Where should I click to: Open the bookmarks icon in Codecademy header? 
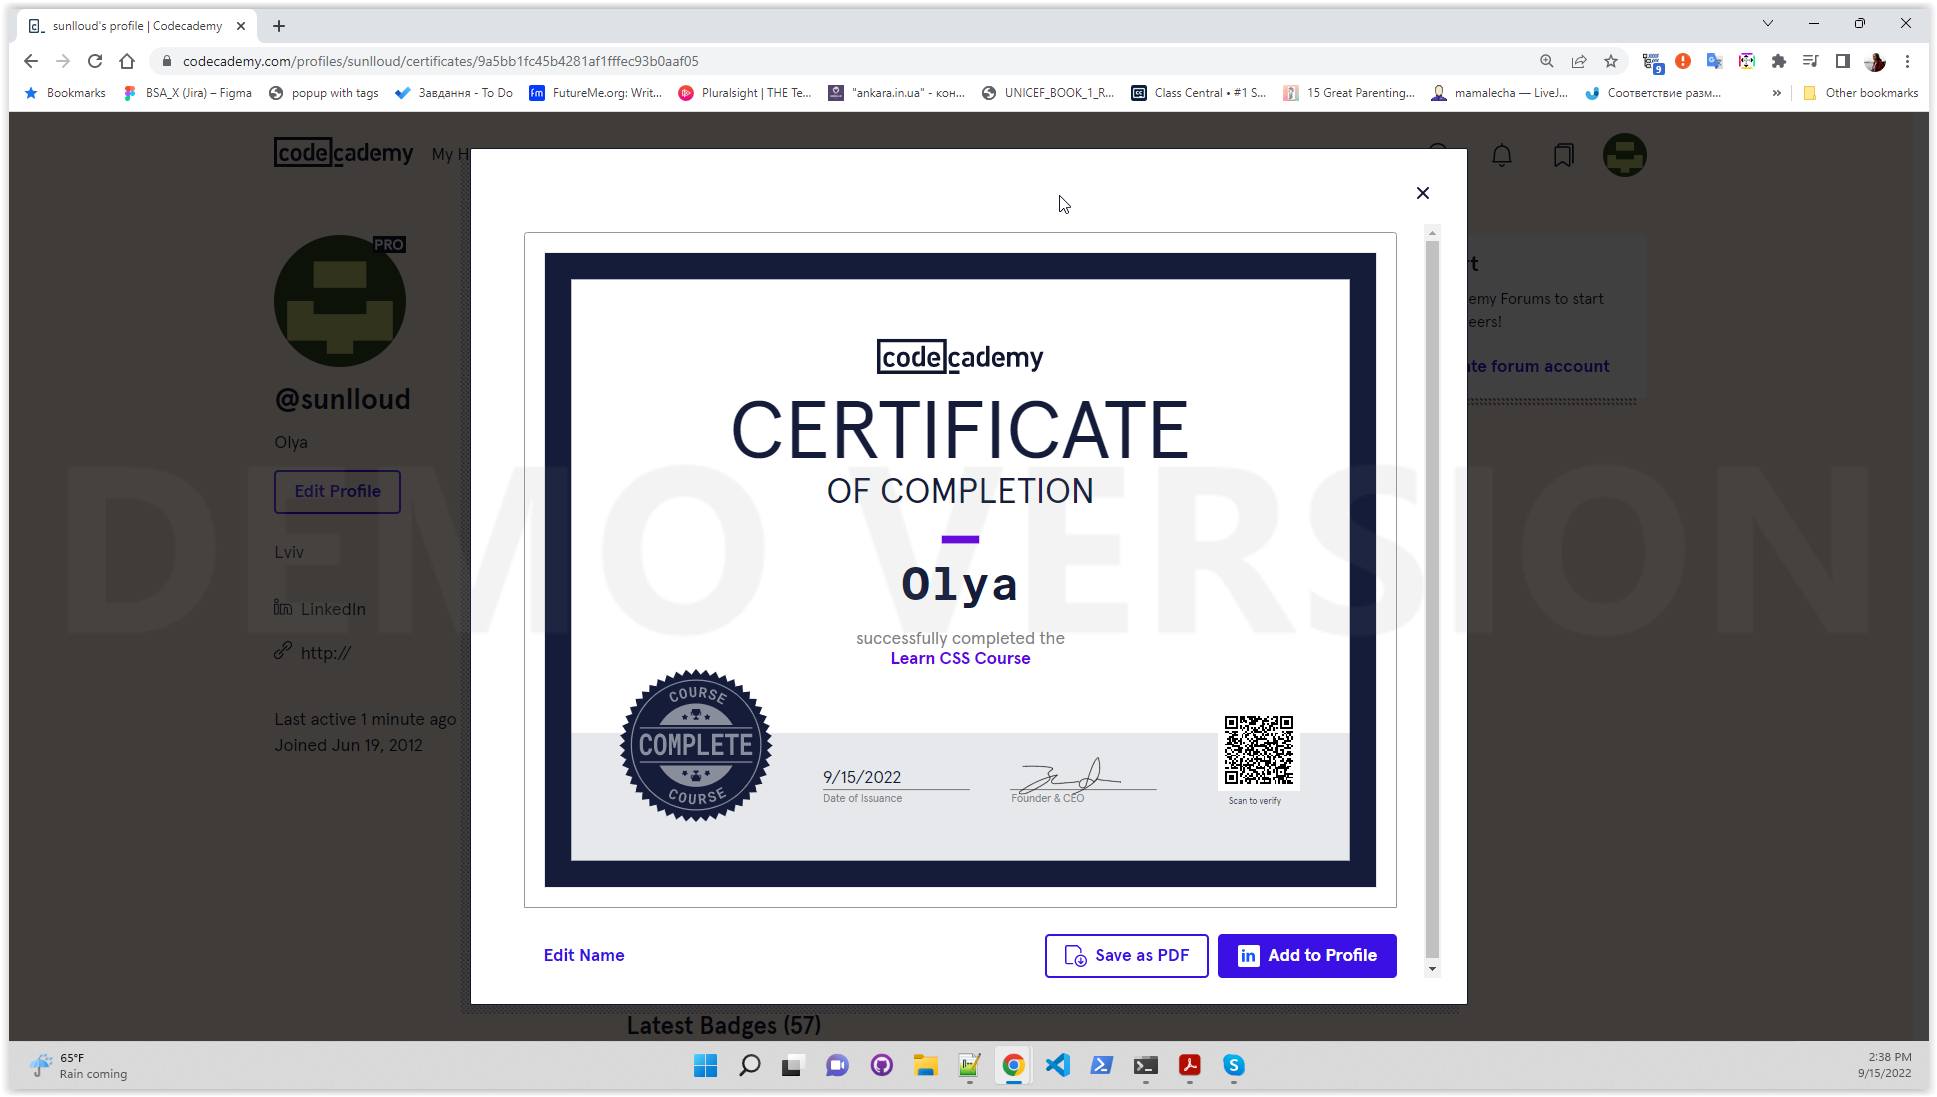1563,155
